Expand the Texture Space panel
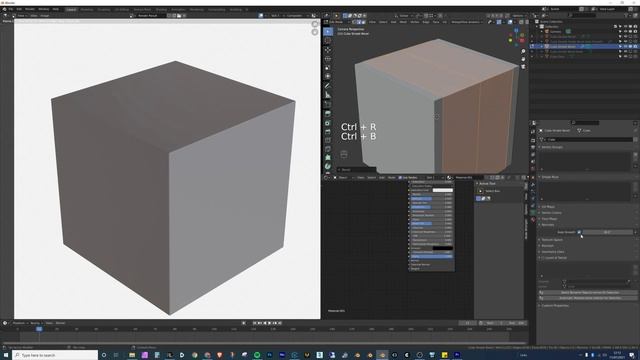This screenshot has width=640, height=360. (552, 240)
